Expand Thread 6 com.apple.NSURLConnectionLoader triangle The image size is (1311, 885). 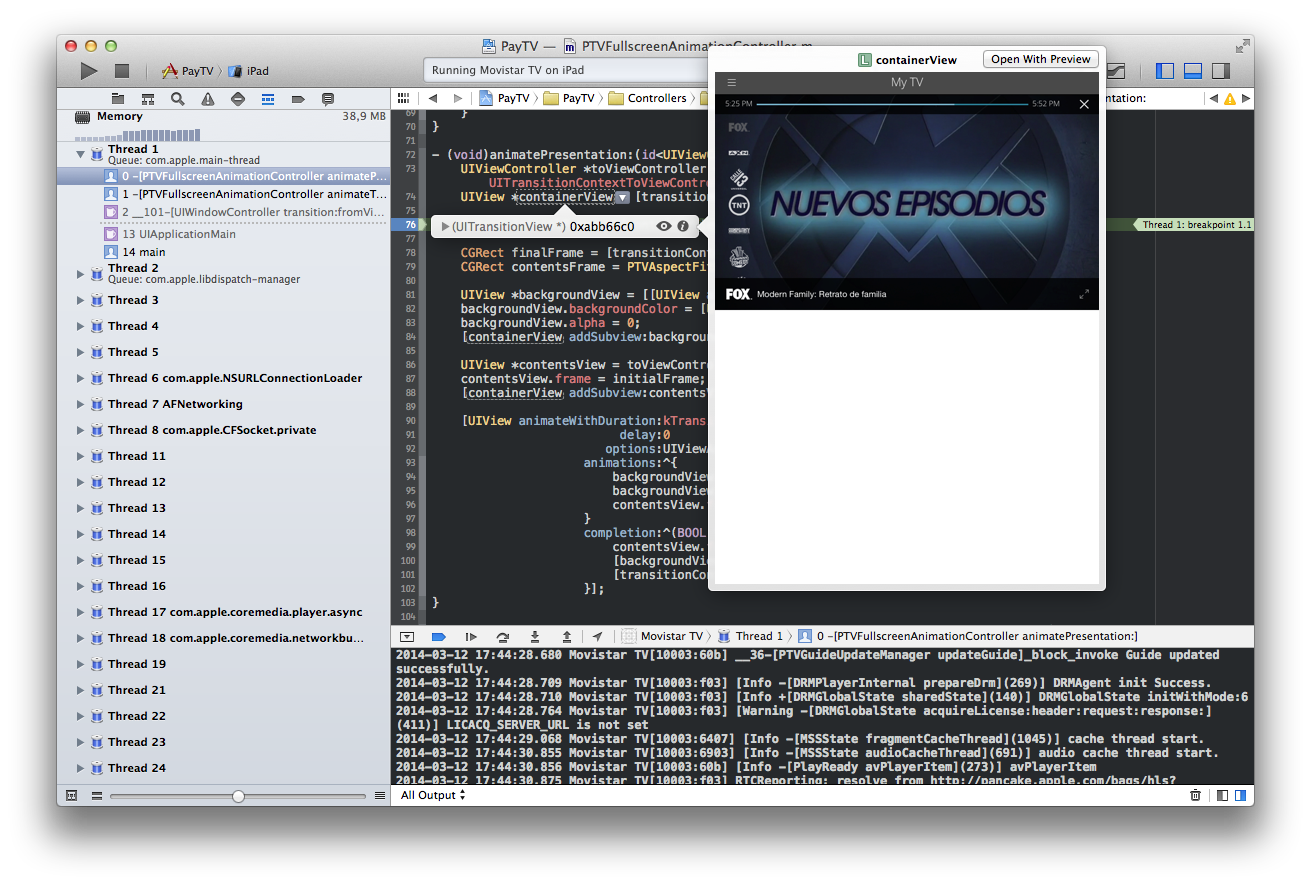(x=81, y=378)
